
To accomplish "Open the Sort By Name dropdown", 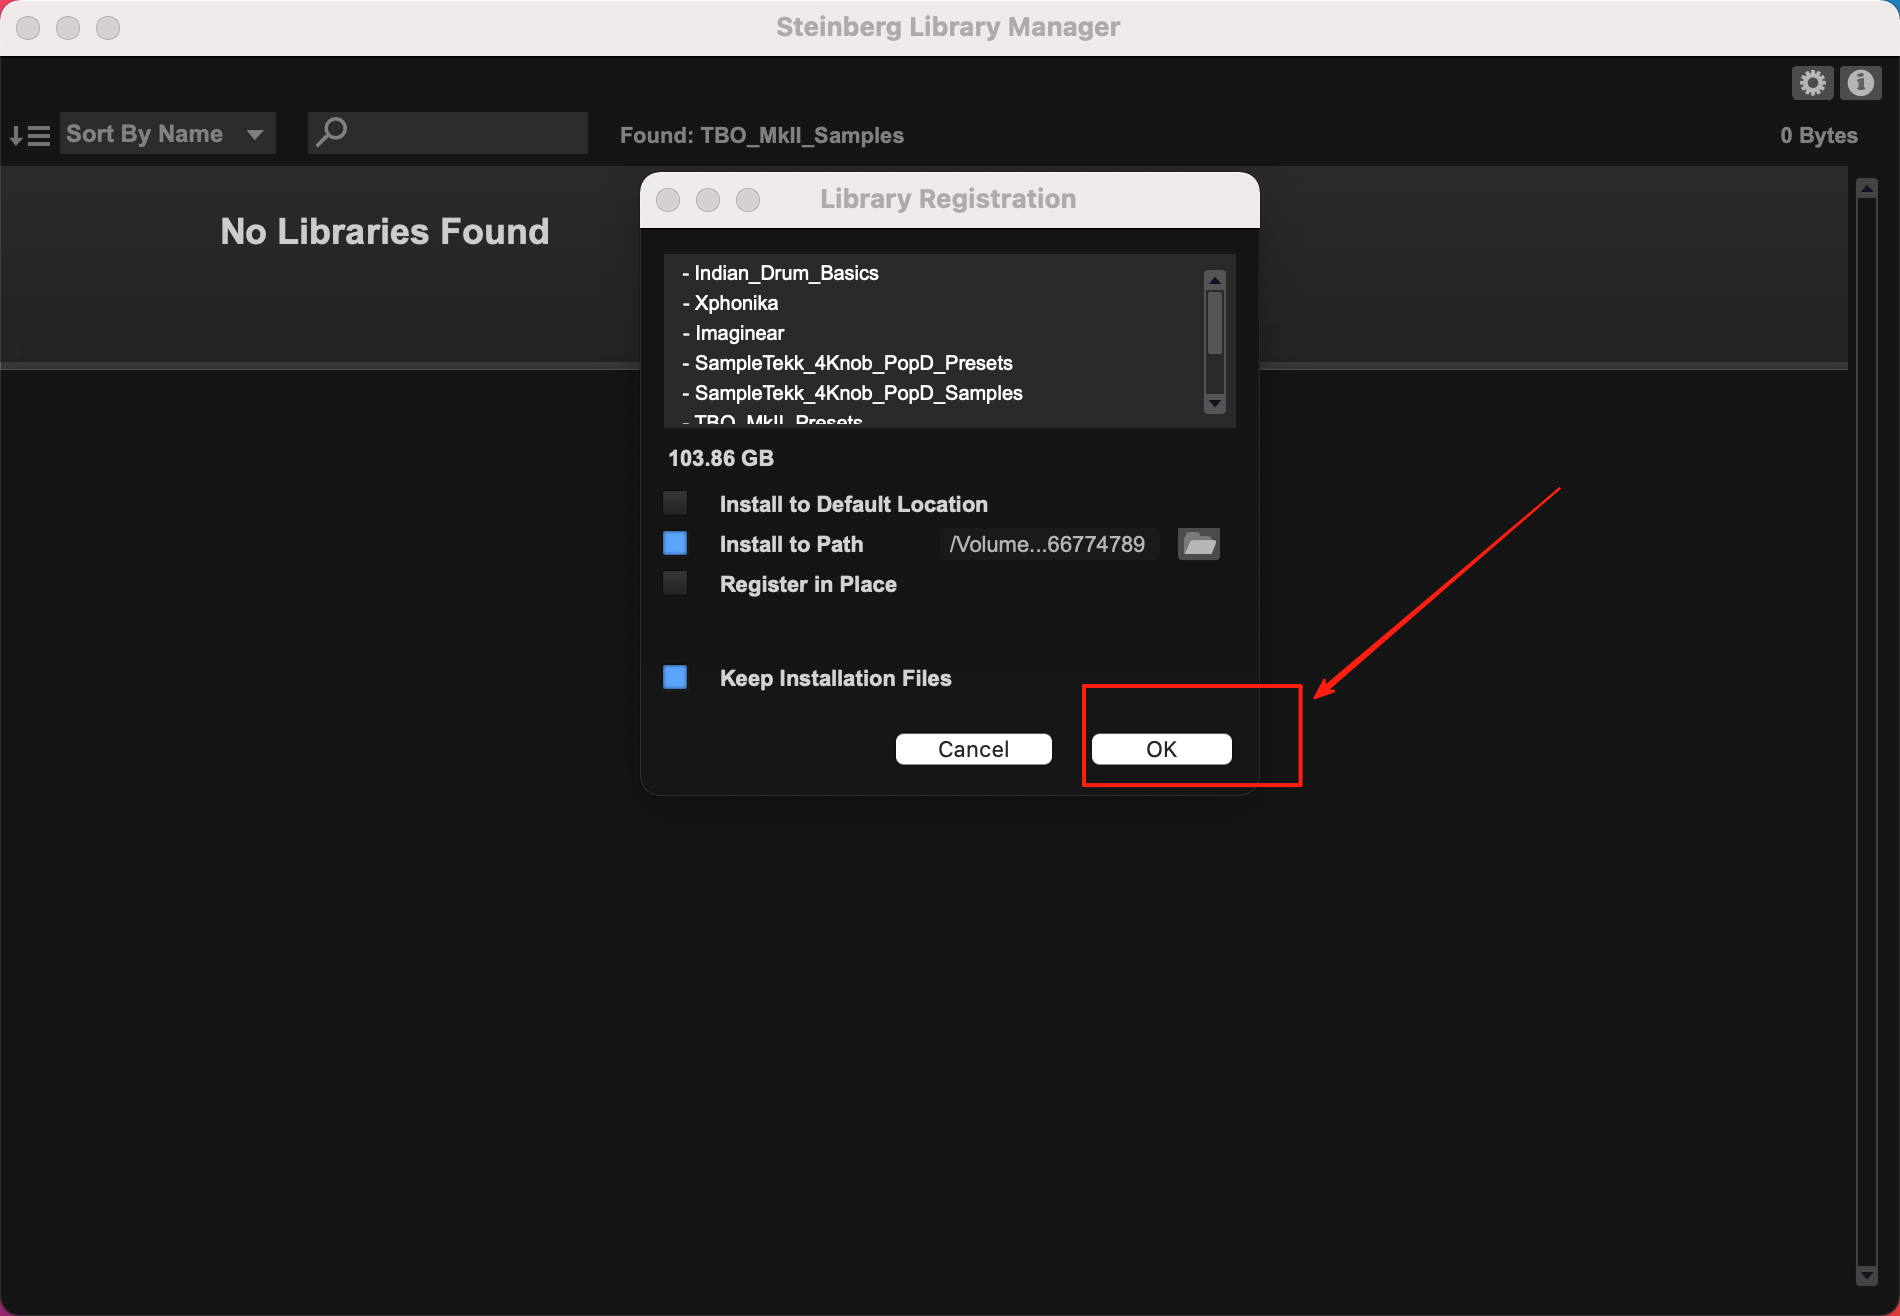I will (x=167, y=133).
